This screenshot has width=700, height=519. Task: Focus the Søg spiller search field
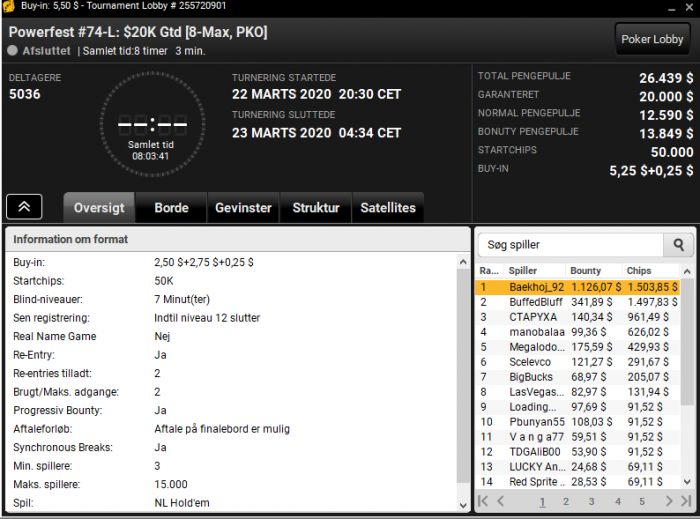(571, 245)
